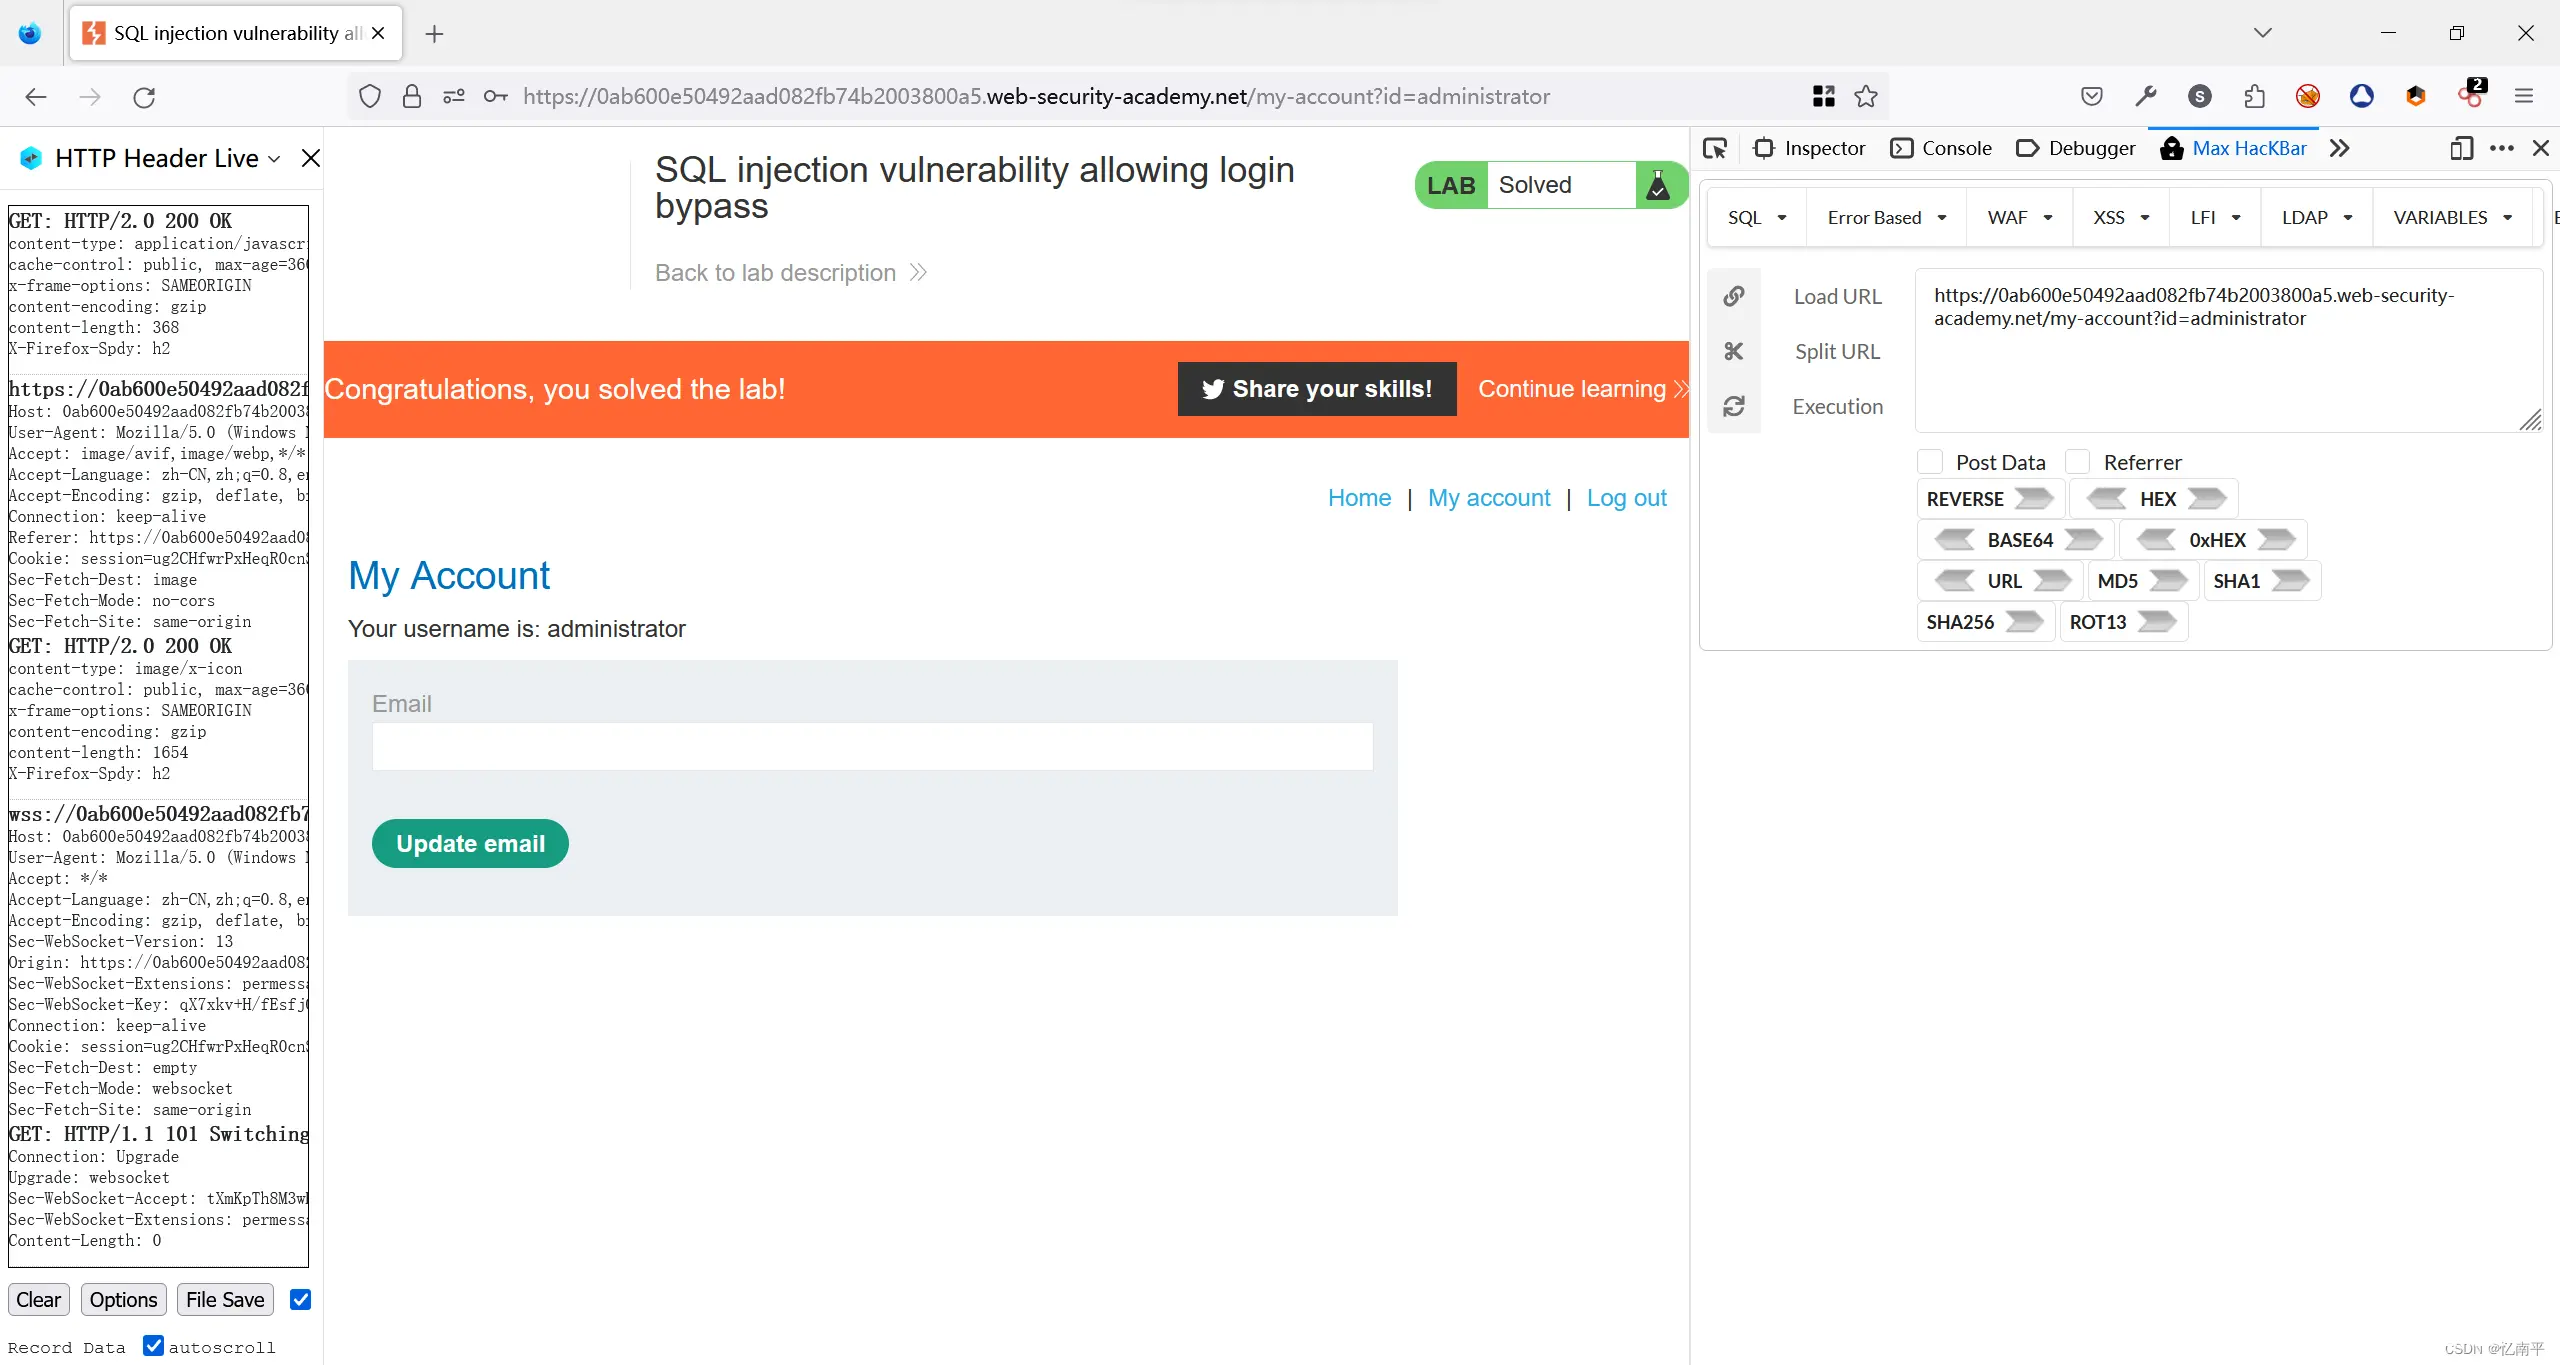2560x1365 pixels.
Task: Enable the Post Data checkbox
Action: [1930, 461]
